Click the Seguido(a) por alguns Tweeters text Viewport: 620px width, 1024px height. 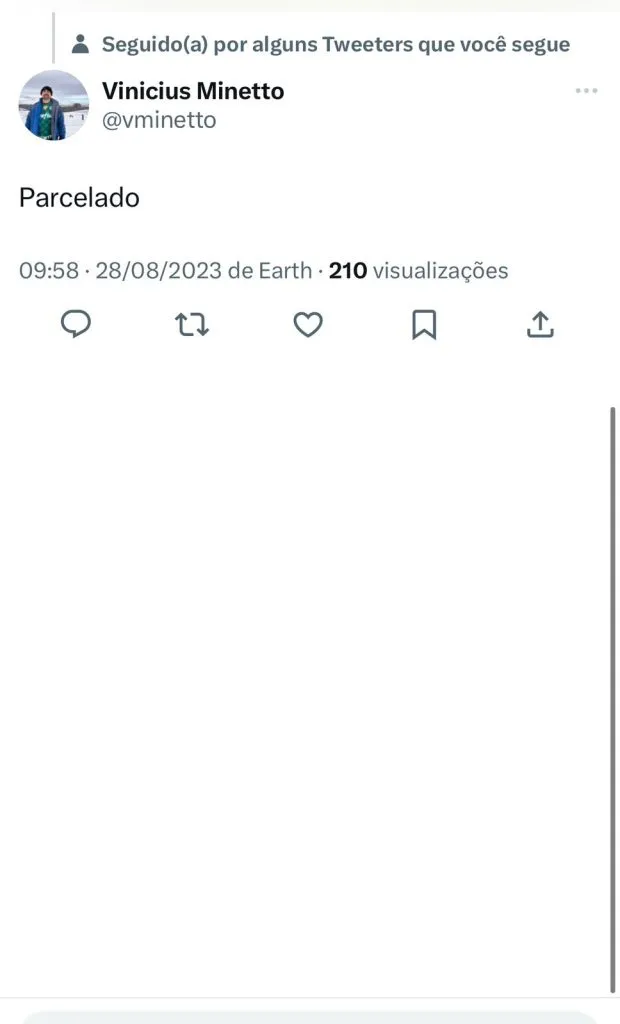click(336, 45)
